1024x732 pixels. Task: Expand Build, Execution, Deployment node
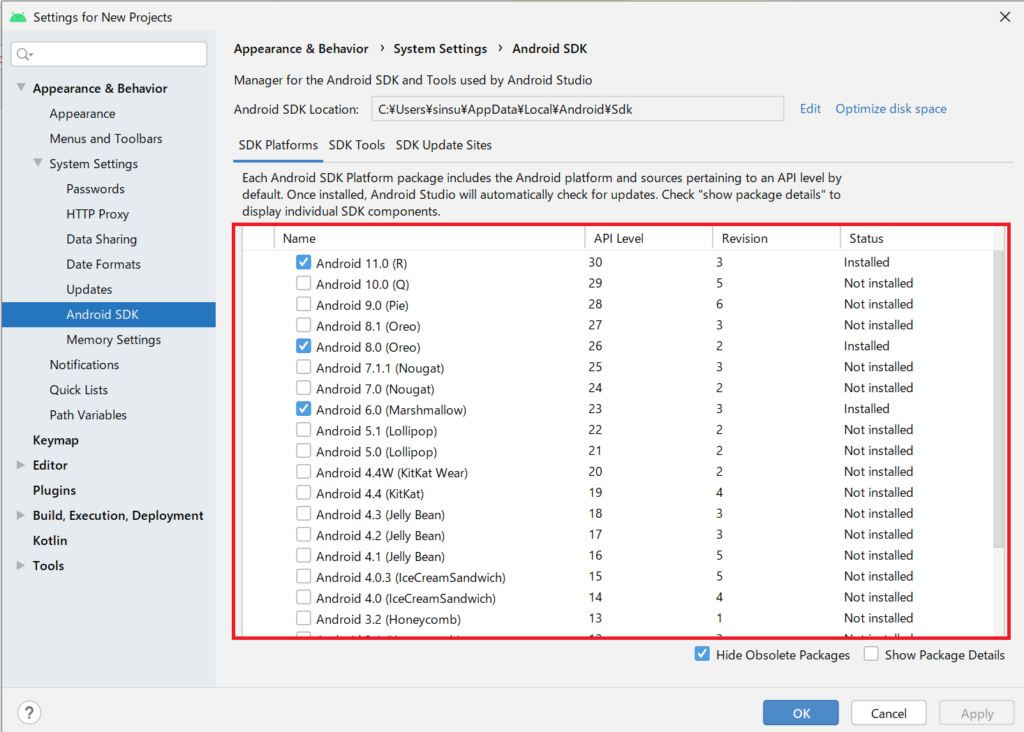(21, 515)
